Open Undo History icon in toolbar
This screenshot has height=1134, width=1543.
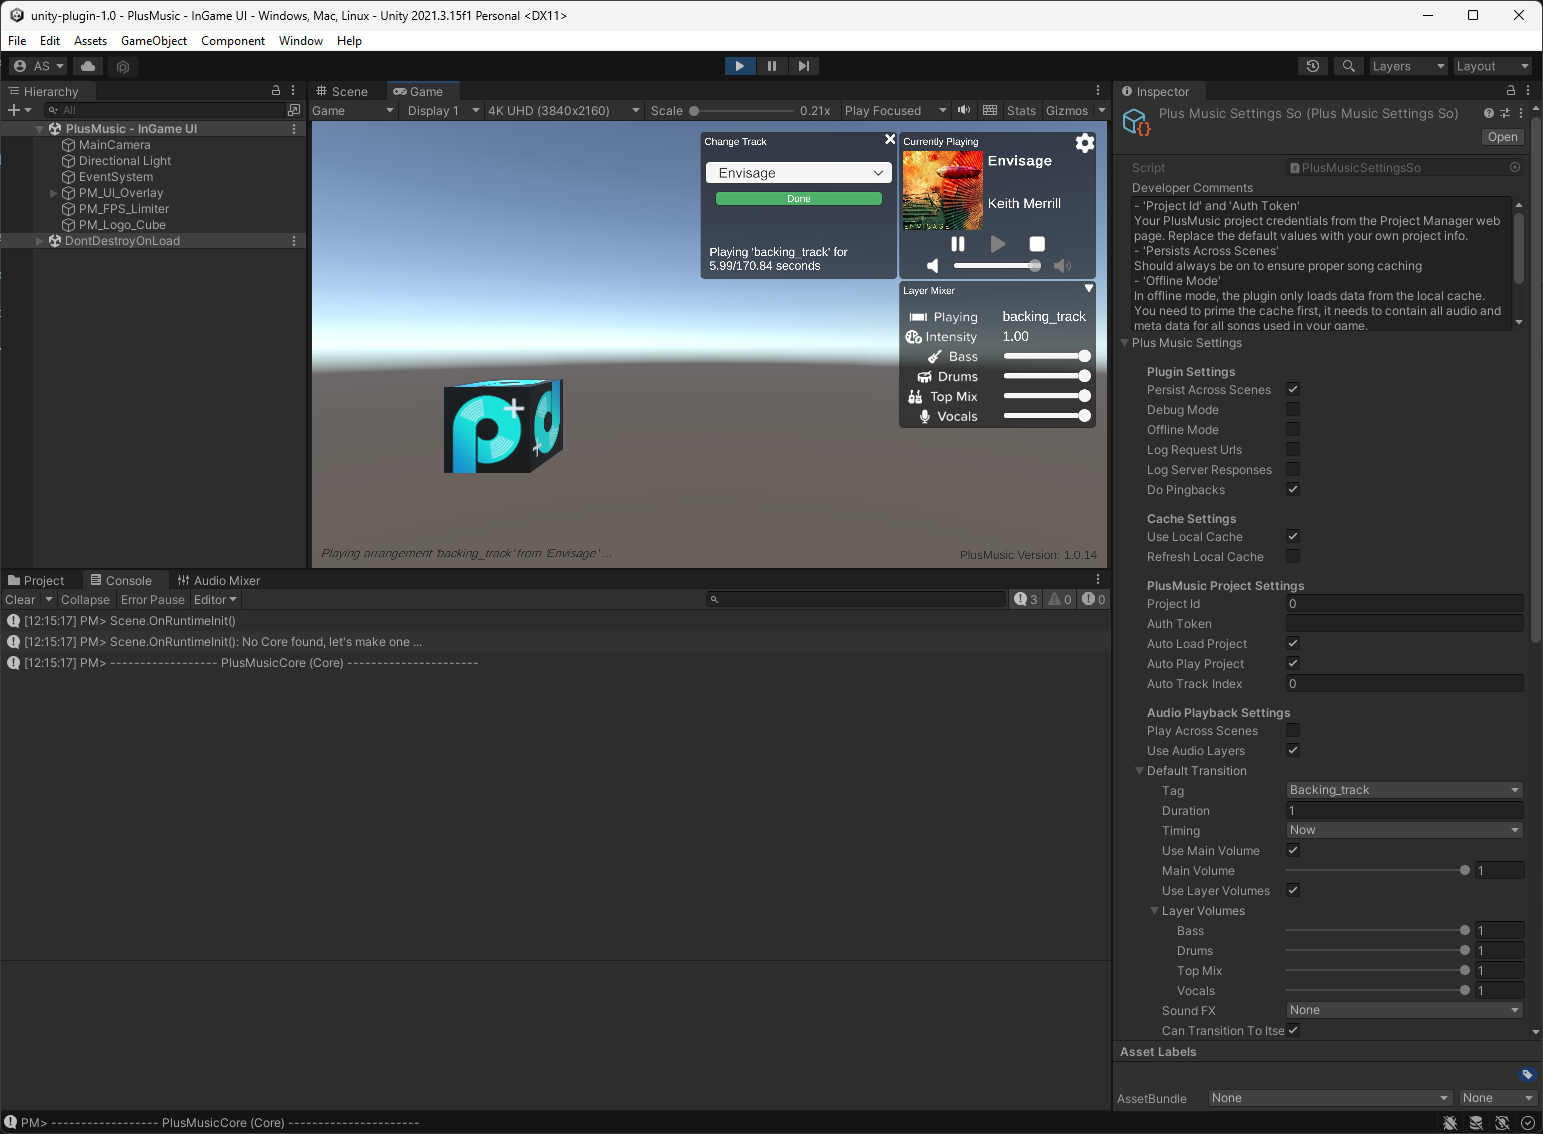click(1313, 66)
